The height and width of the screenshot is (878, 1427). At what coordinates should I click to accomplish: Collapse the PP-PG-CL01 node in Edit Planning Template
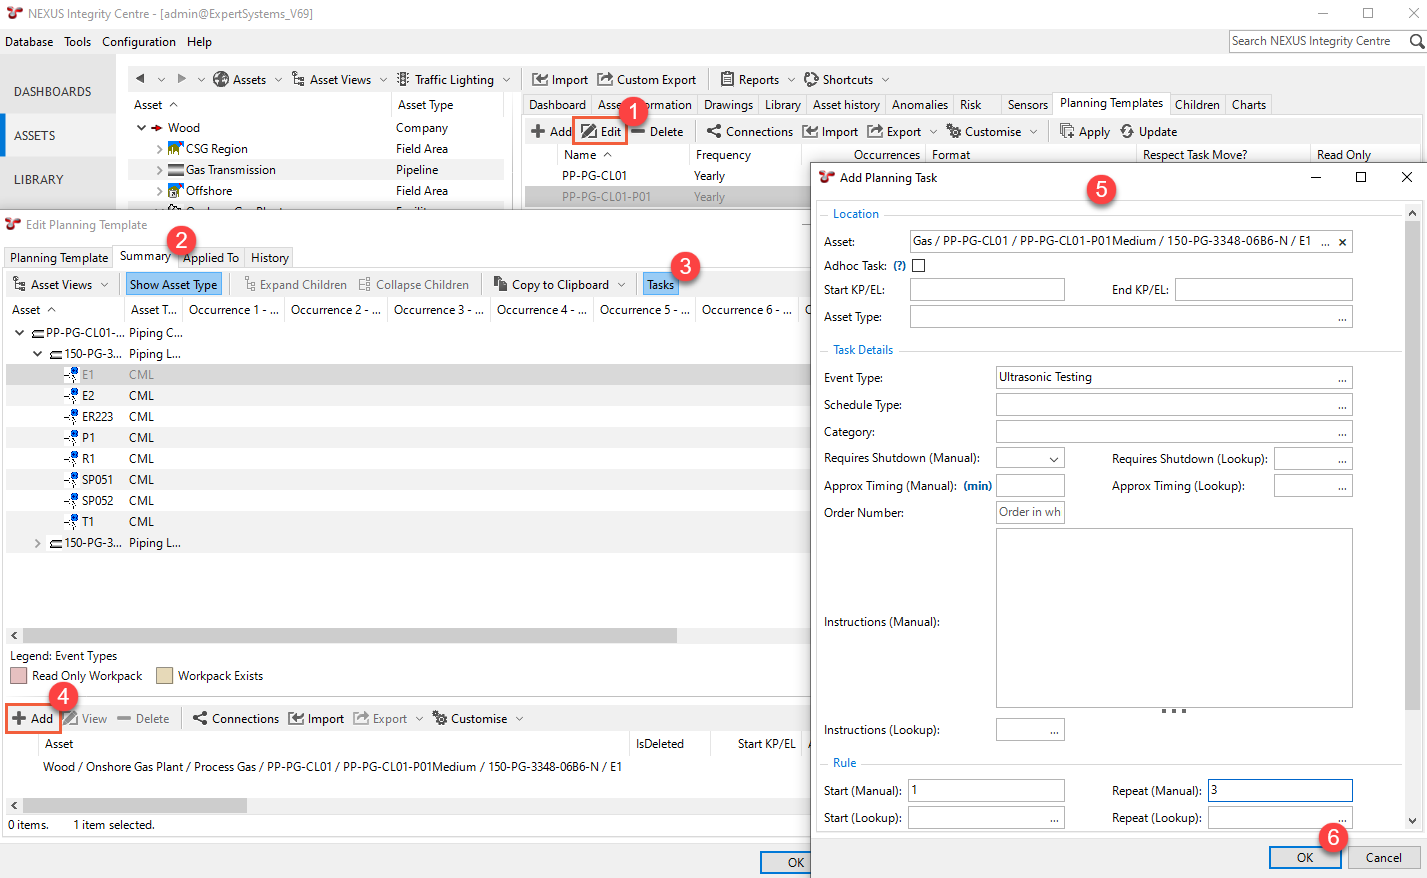tap(19, 332)
